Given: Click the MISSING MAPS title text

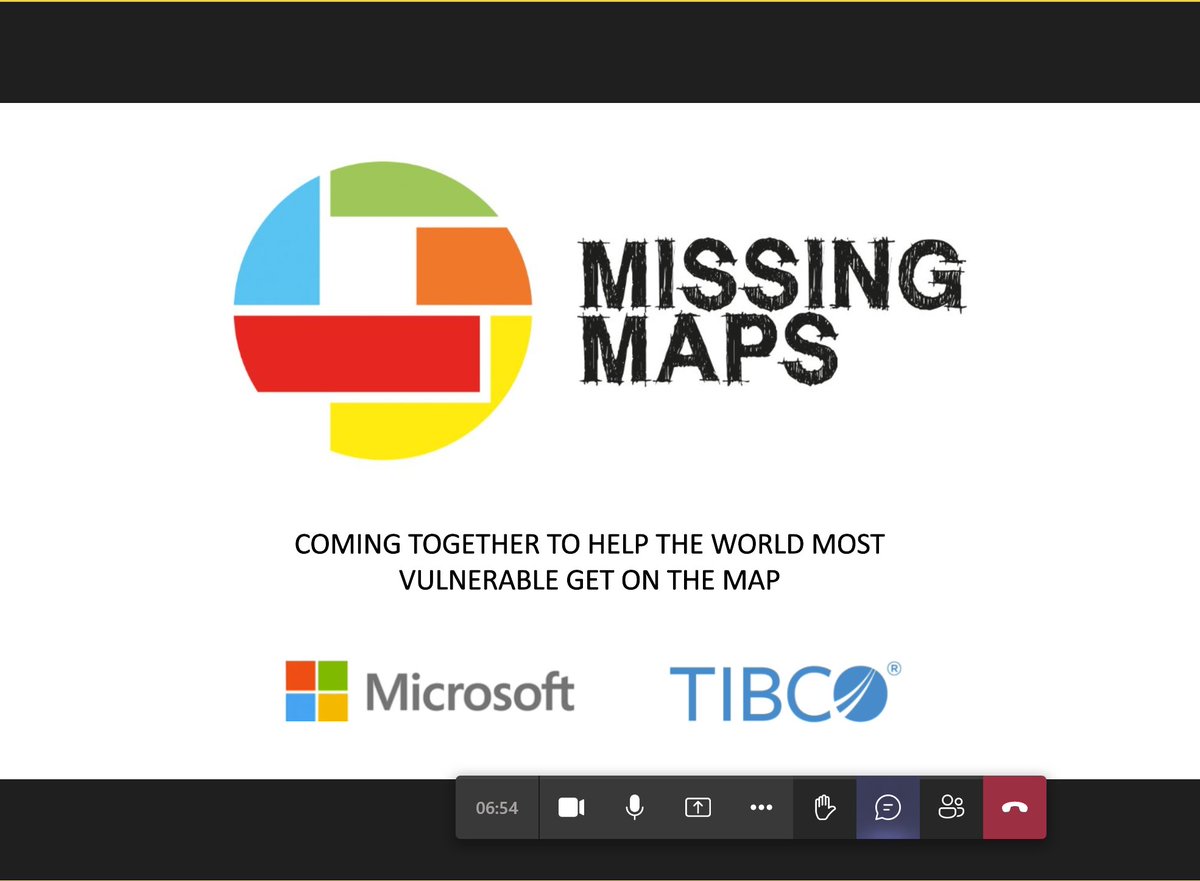Looking at the screenshot, I should (772, 313).
